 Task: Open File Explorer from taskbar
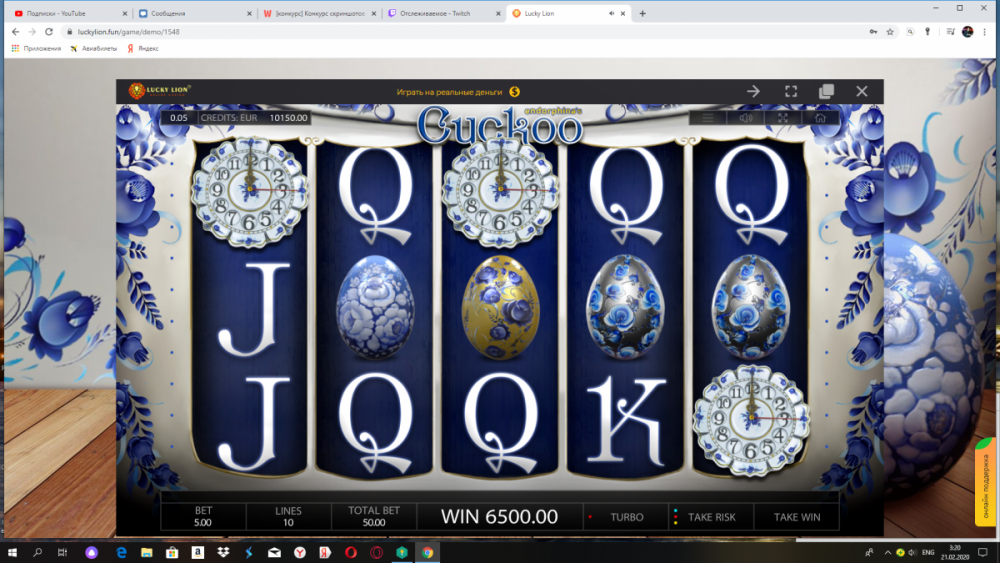147,552
